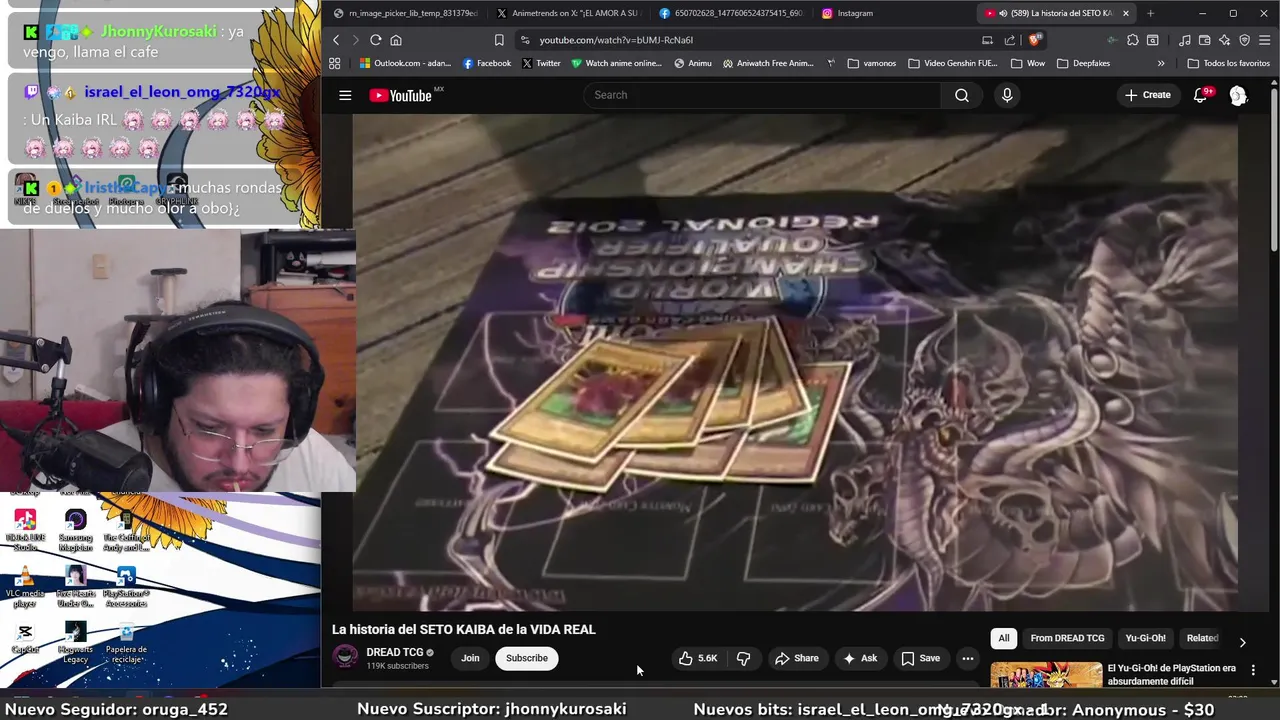
Task: Click the Ask button under the video
Action: click(x=860, y=658)
